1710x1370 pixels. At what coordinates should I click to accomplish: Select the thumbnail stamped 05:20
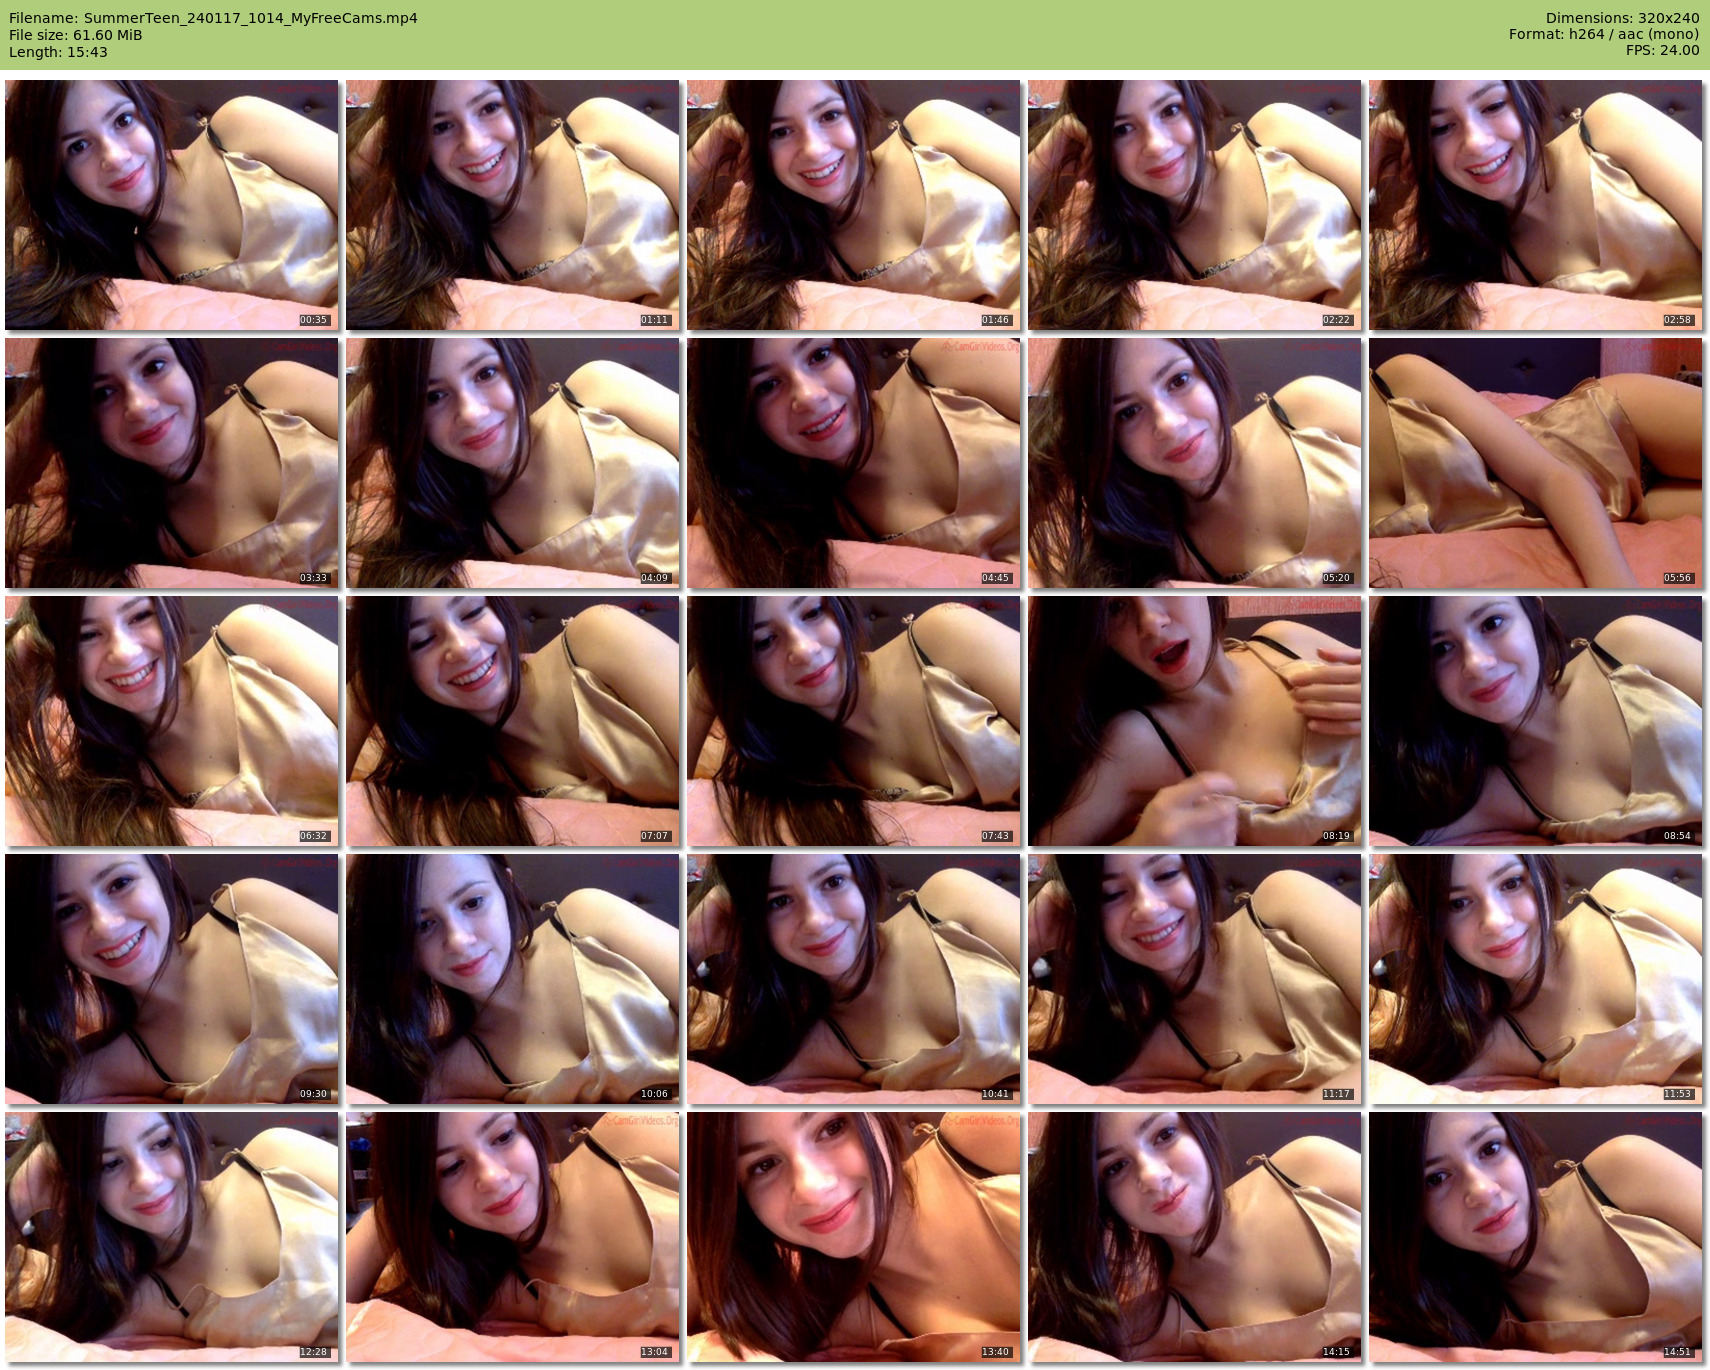coord(1195,463)
